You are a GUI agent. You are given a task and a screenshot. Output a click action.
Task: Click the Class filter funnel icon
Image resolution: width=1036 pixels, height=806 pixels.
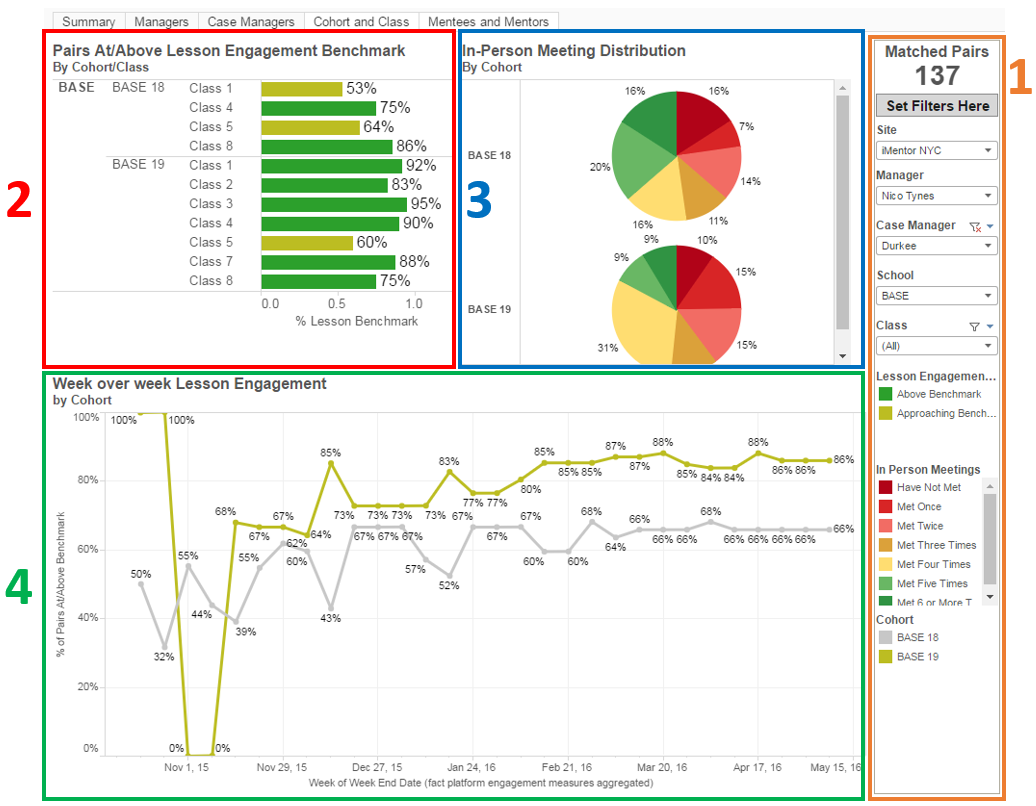974,326
